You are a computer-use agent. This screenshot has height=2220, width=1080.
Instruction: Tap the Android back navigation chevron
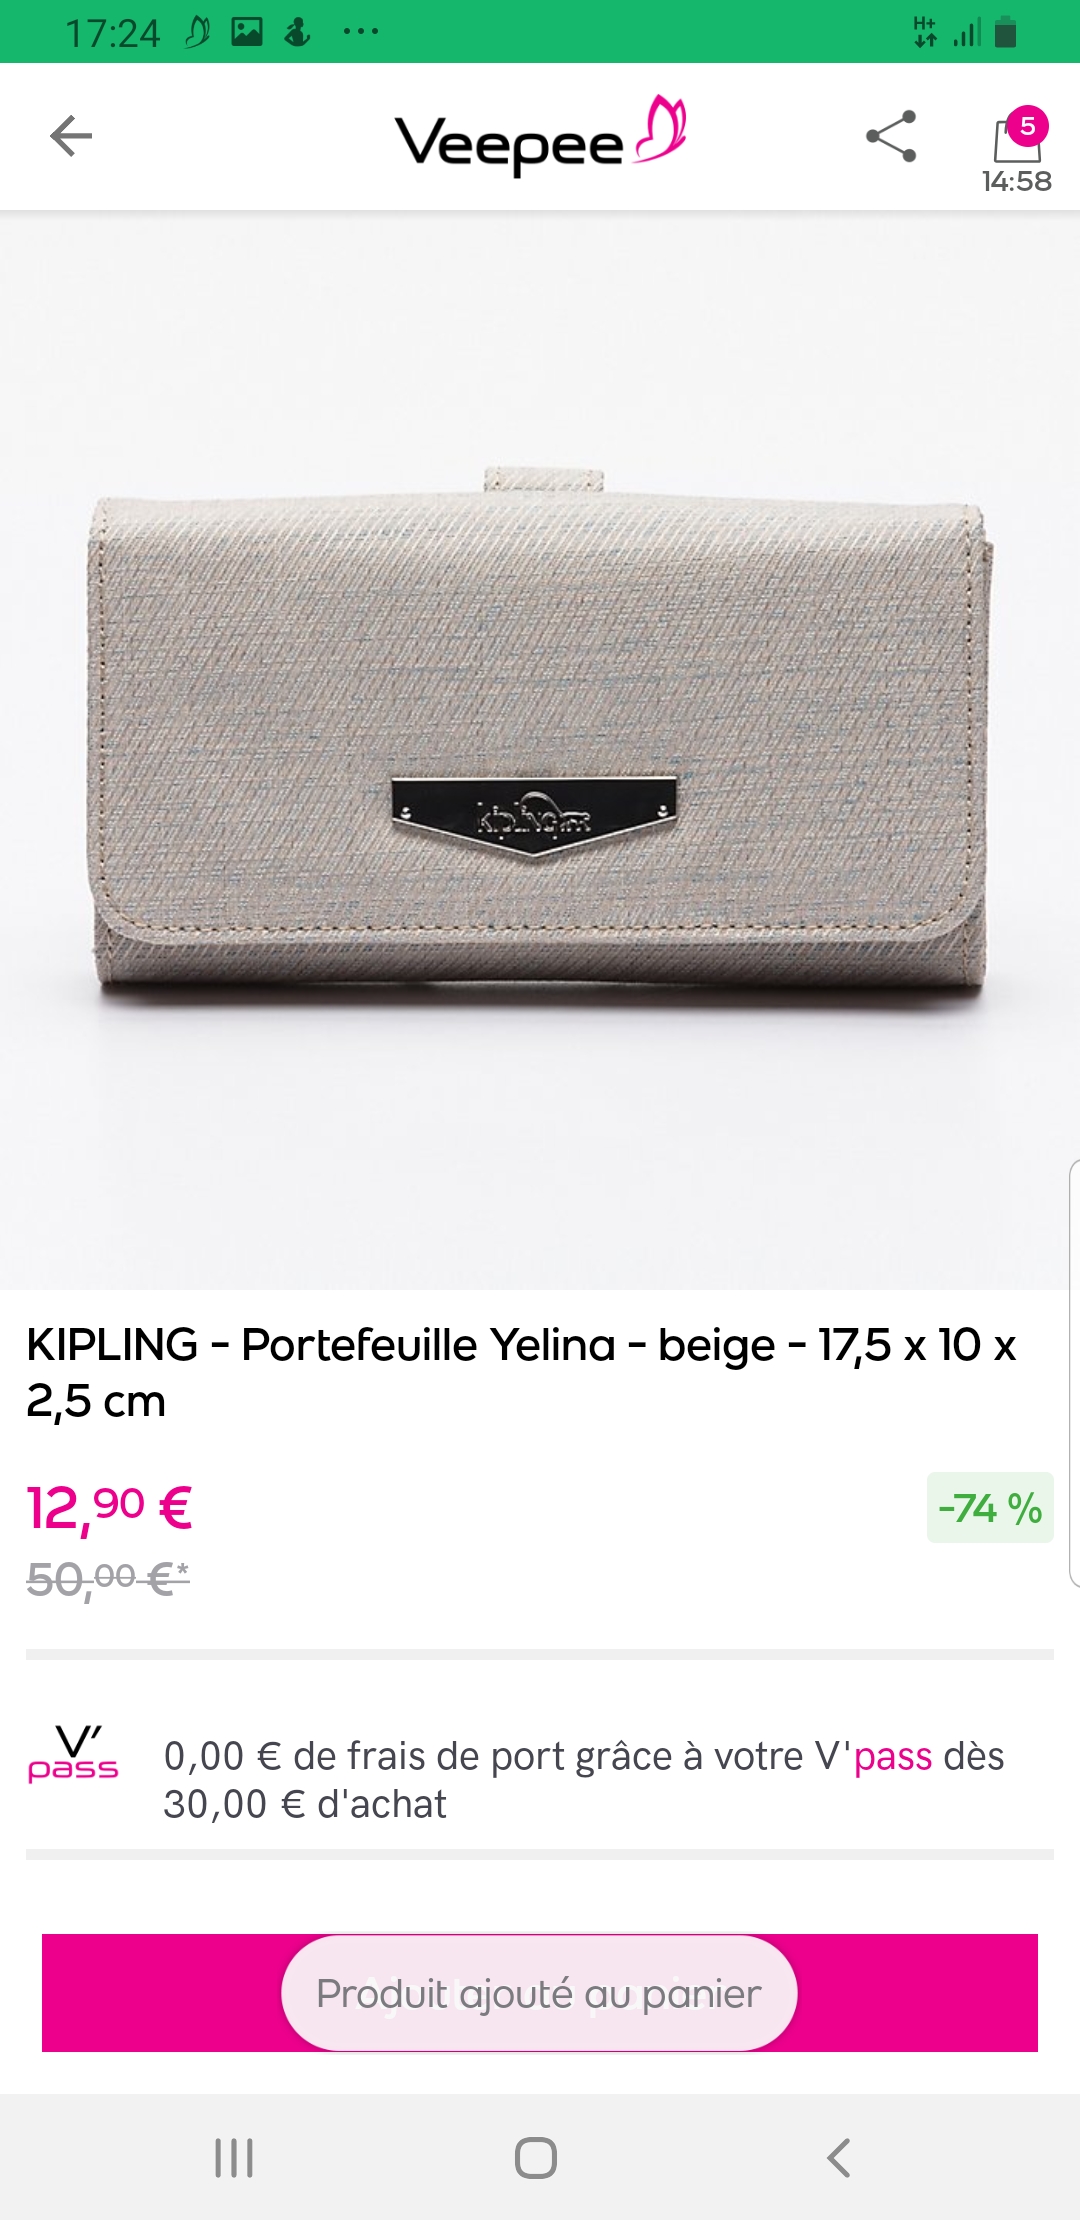tap(839, 2157)
